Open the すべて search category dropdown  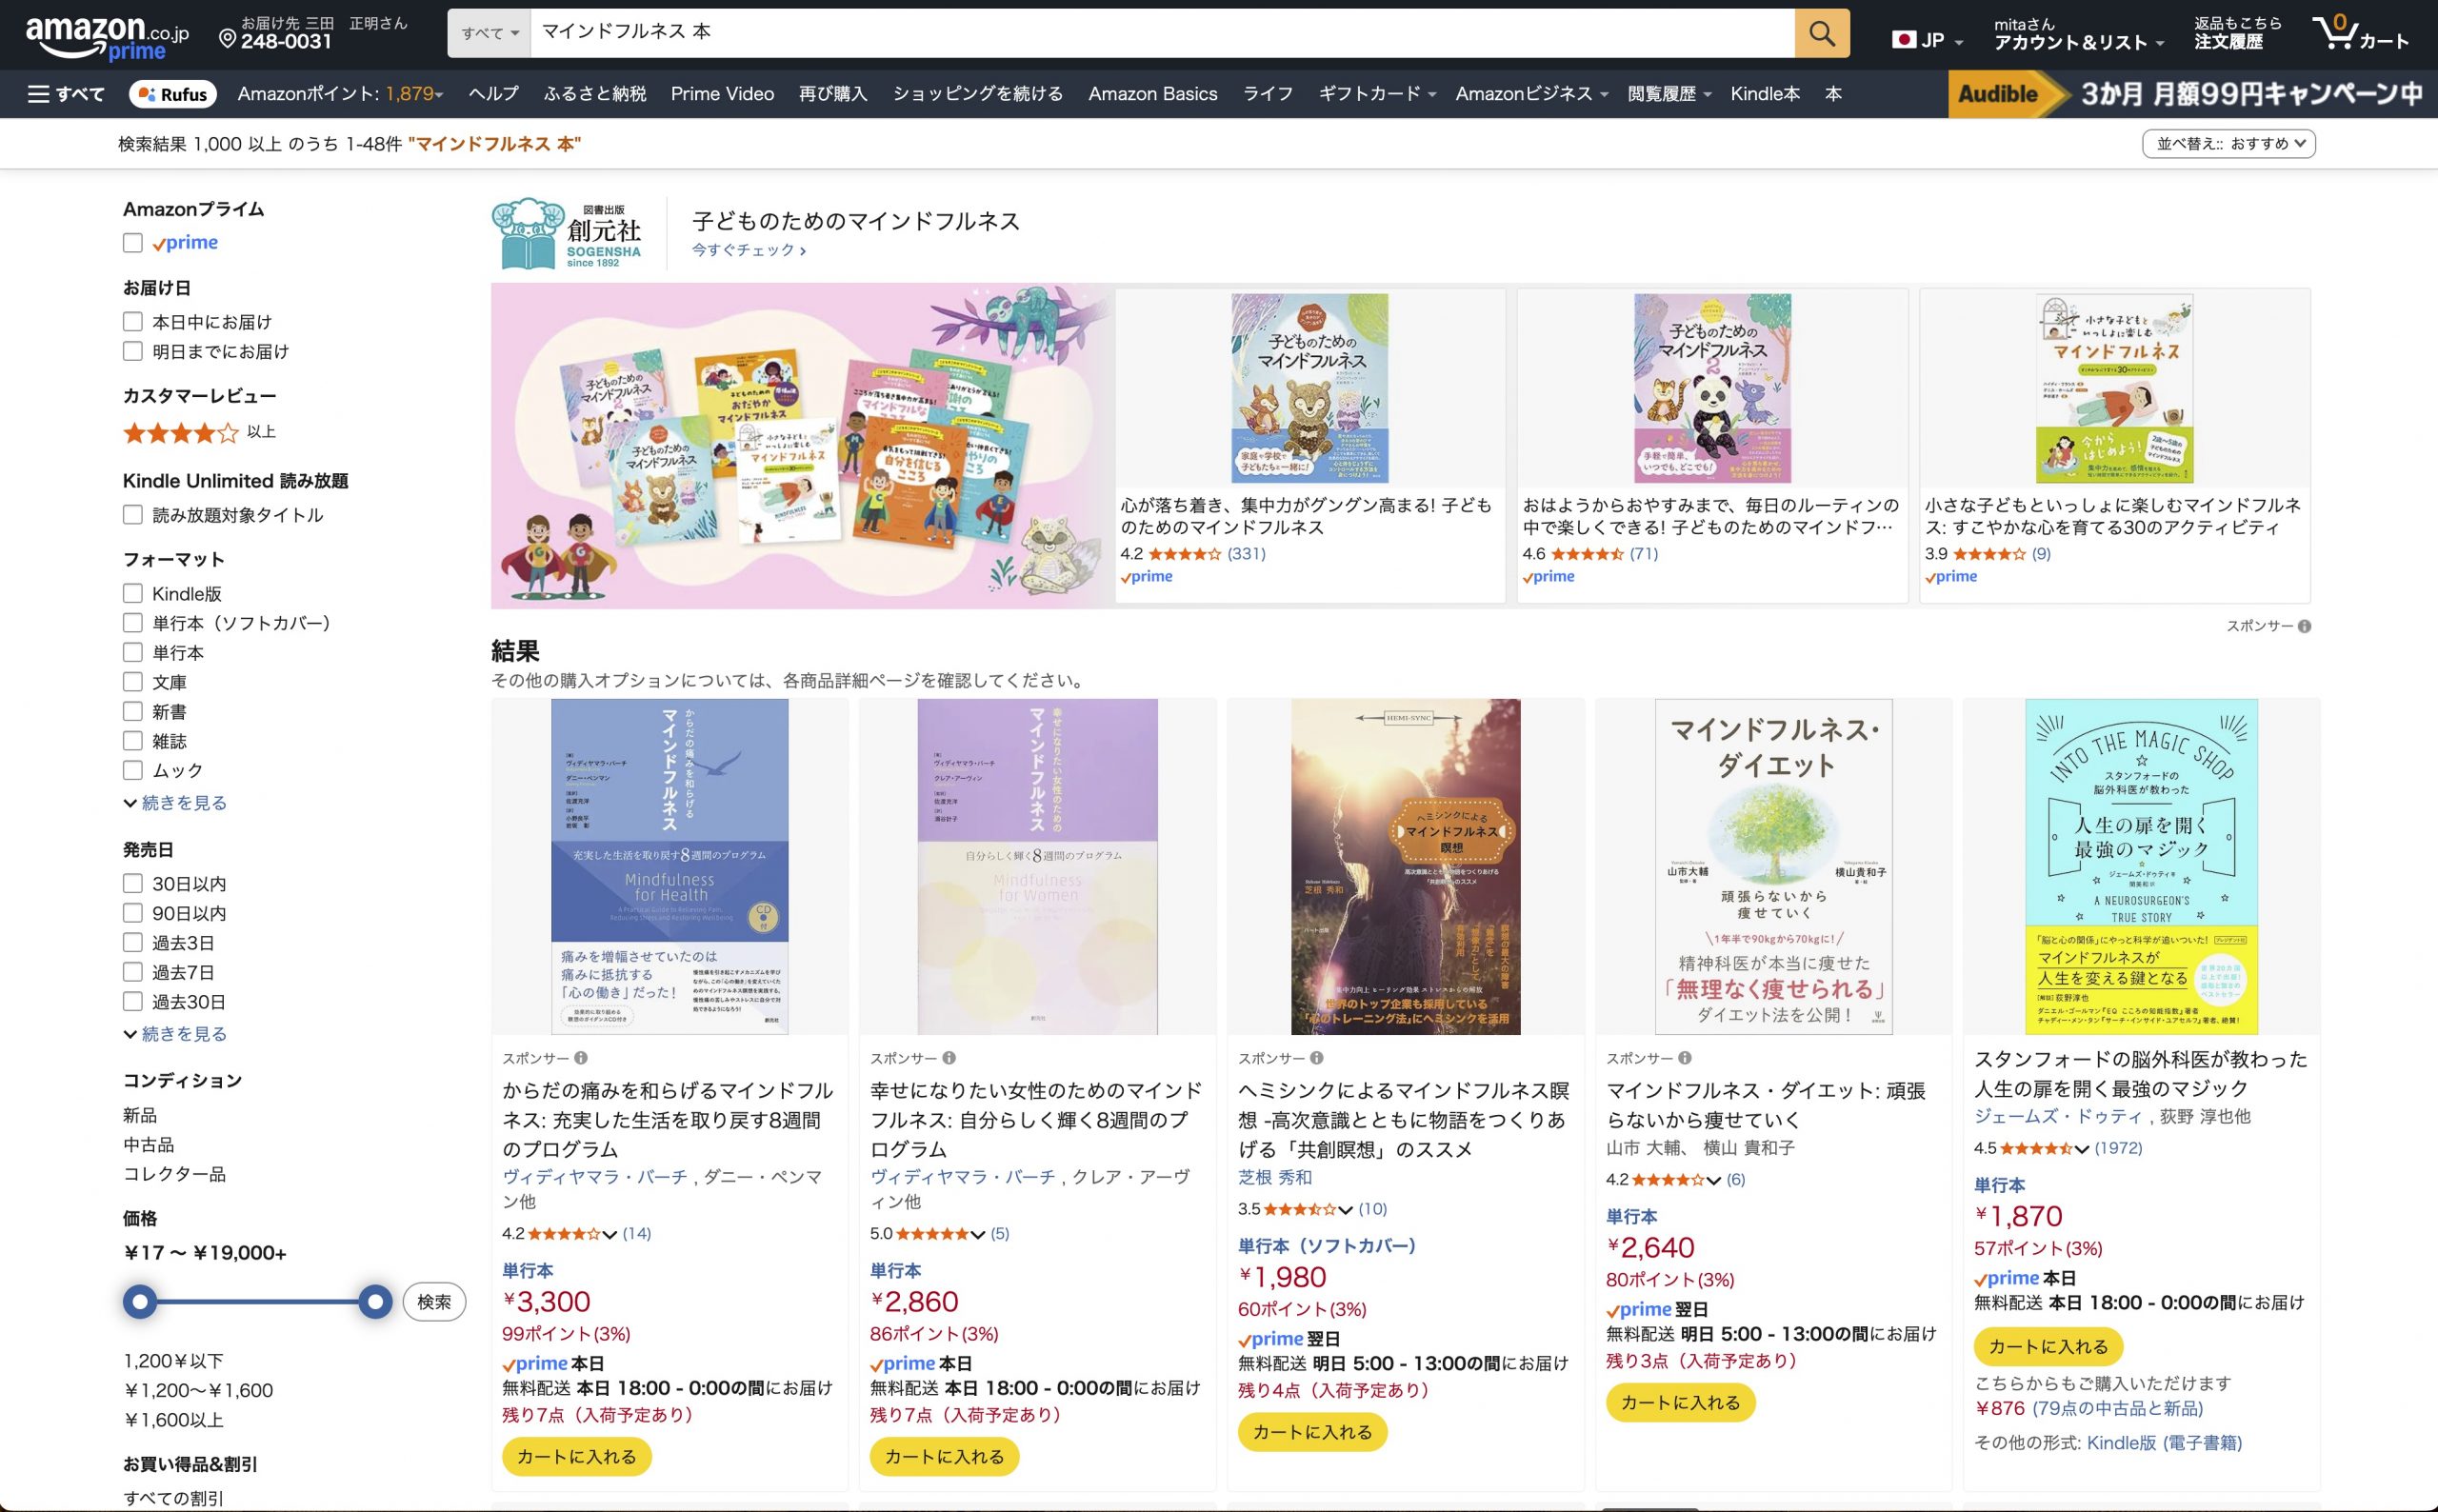click(x=489, y=33)
